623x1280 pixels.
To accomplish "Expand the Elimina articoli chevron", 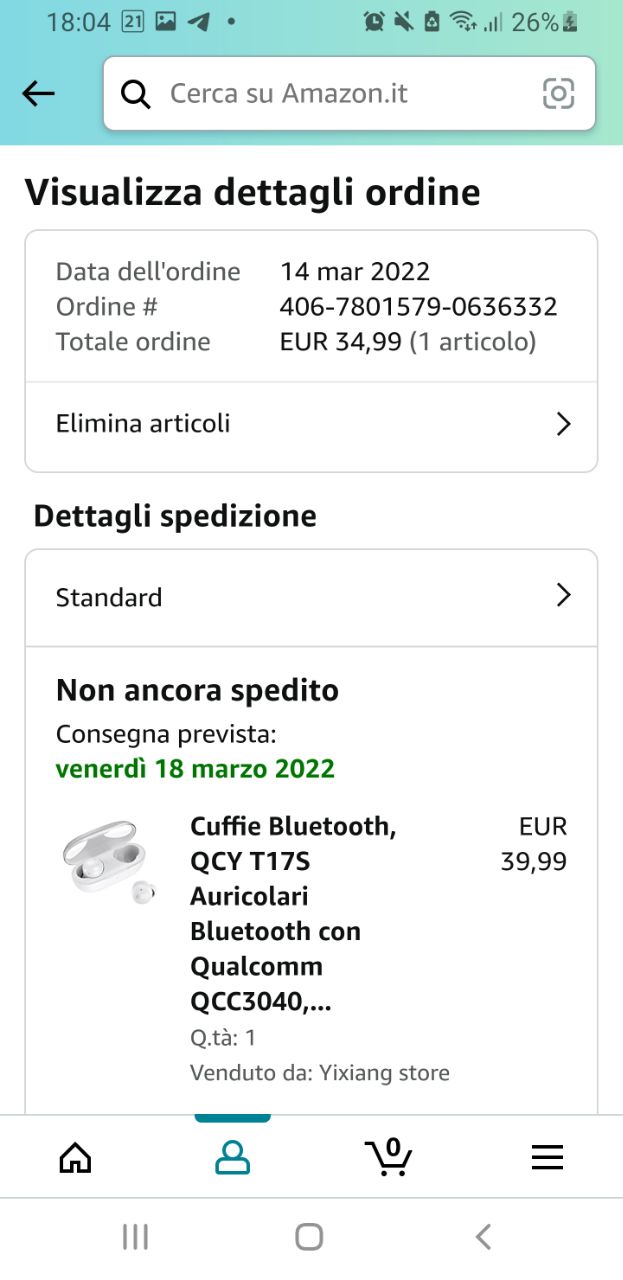I will [563, 424].
